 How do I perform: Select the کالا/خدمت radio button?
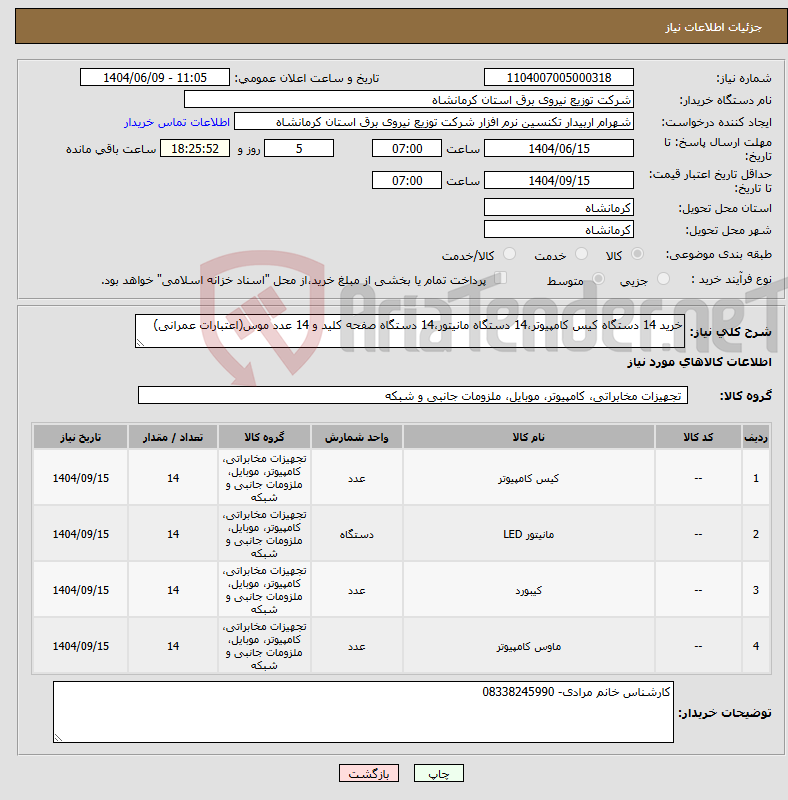tap(509, 254)
